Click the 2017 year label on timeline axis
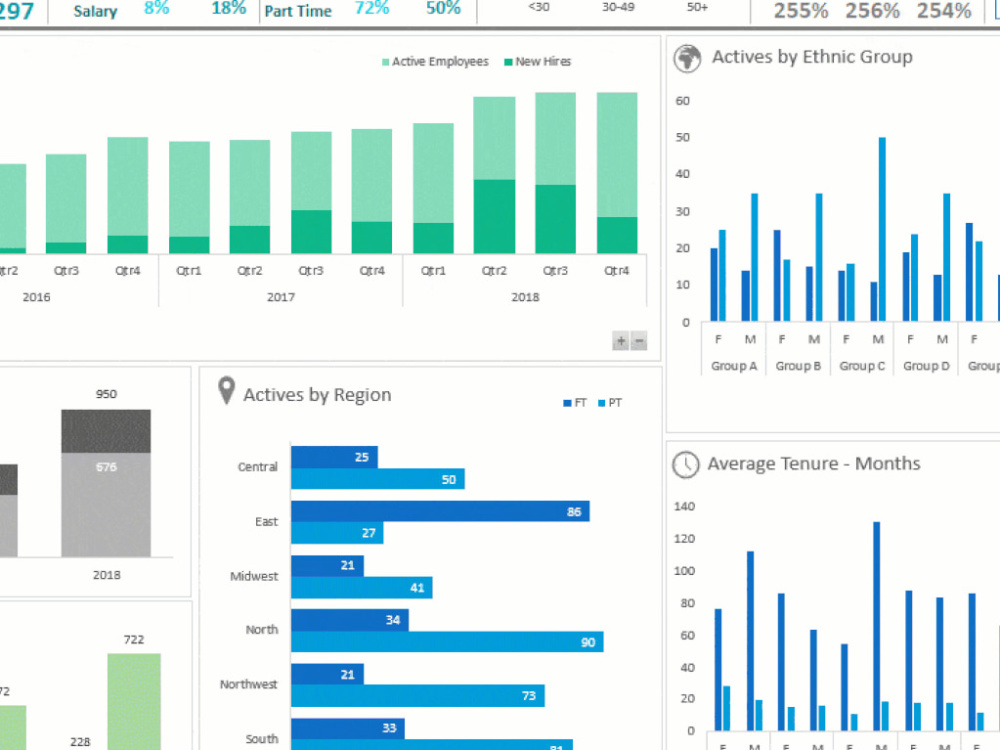 tap(281, 297)
